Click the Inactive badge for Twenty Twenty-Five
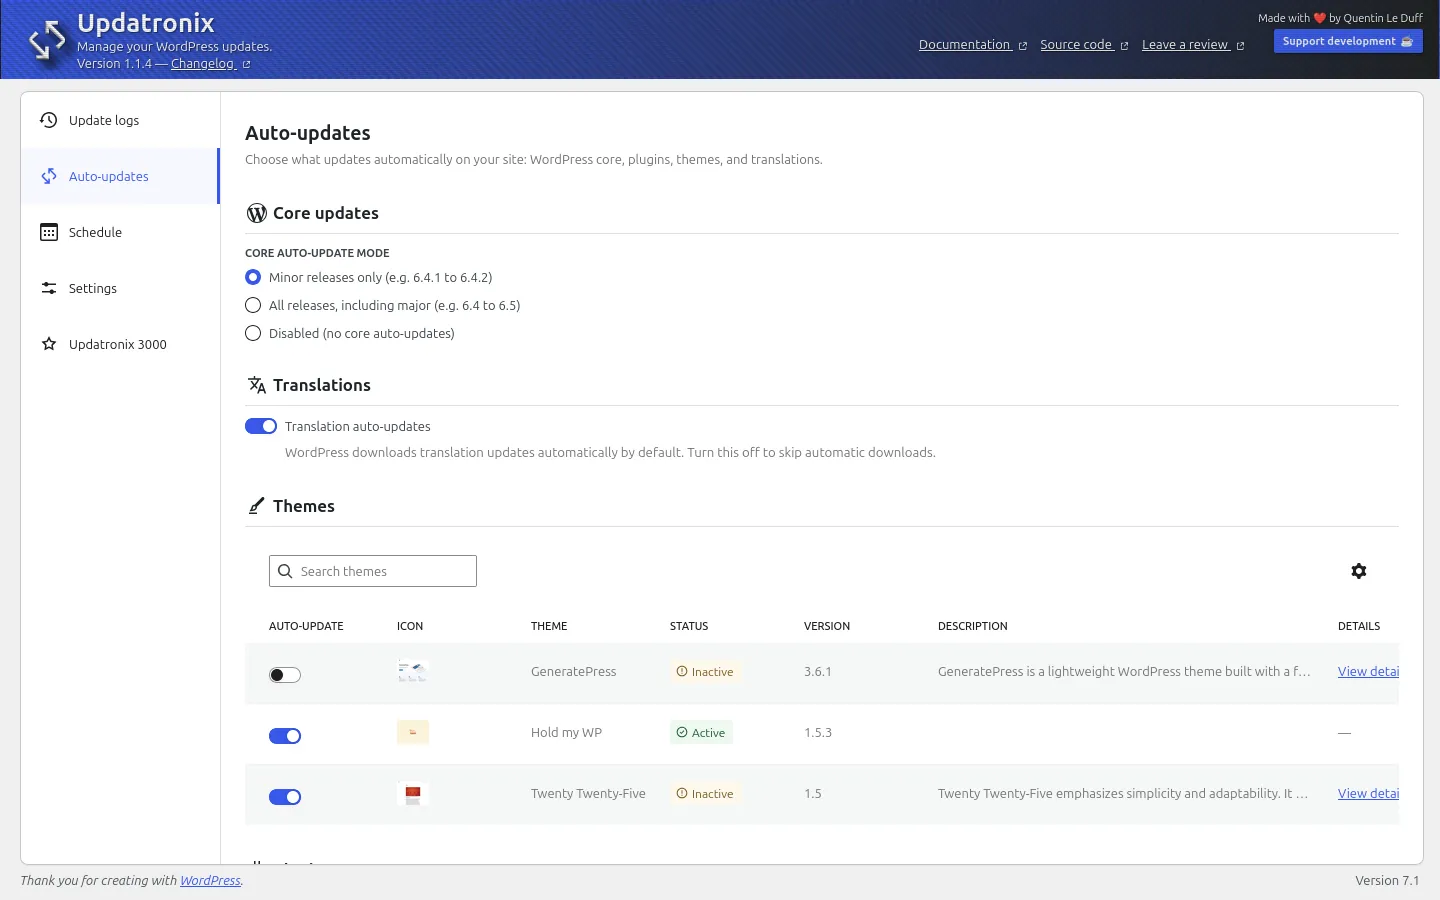 [x=705, y=794]
